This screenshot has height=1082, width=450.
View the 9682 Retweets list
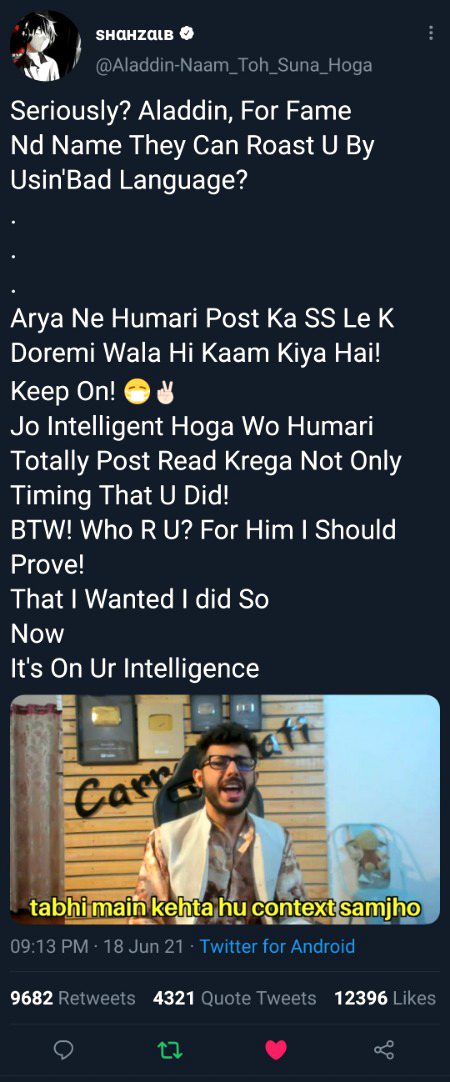pos(72,998)
